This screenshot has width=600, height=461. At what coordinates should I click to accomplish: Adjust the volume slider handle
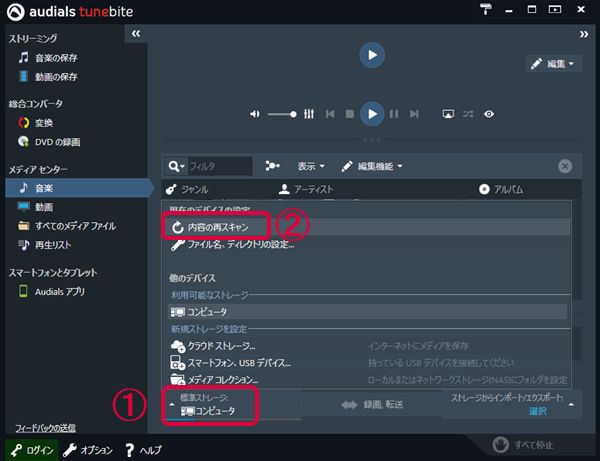pyautogui.click(x=293, y=114)
